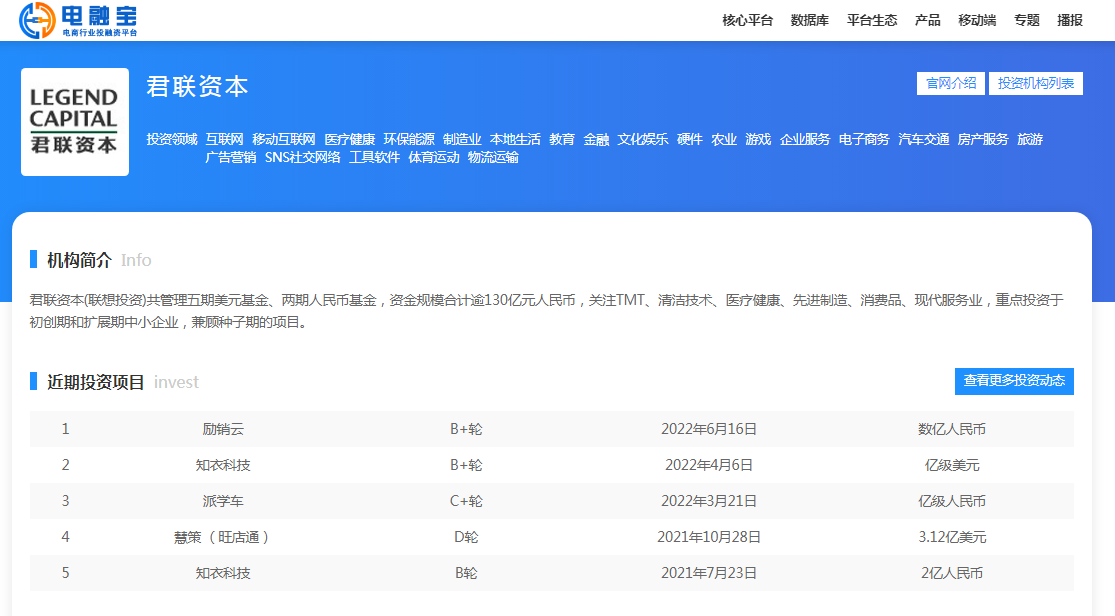This screenshot has width=1115, height=616.
Task: Open the 数据库 menu
Action: tap(810, 20)
